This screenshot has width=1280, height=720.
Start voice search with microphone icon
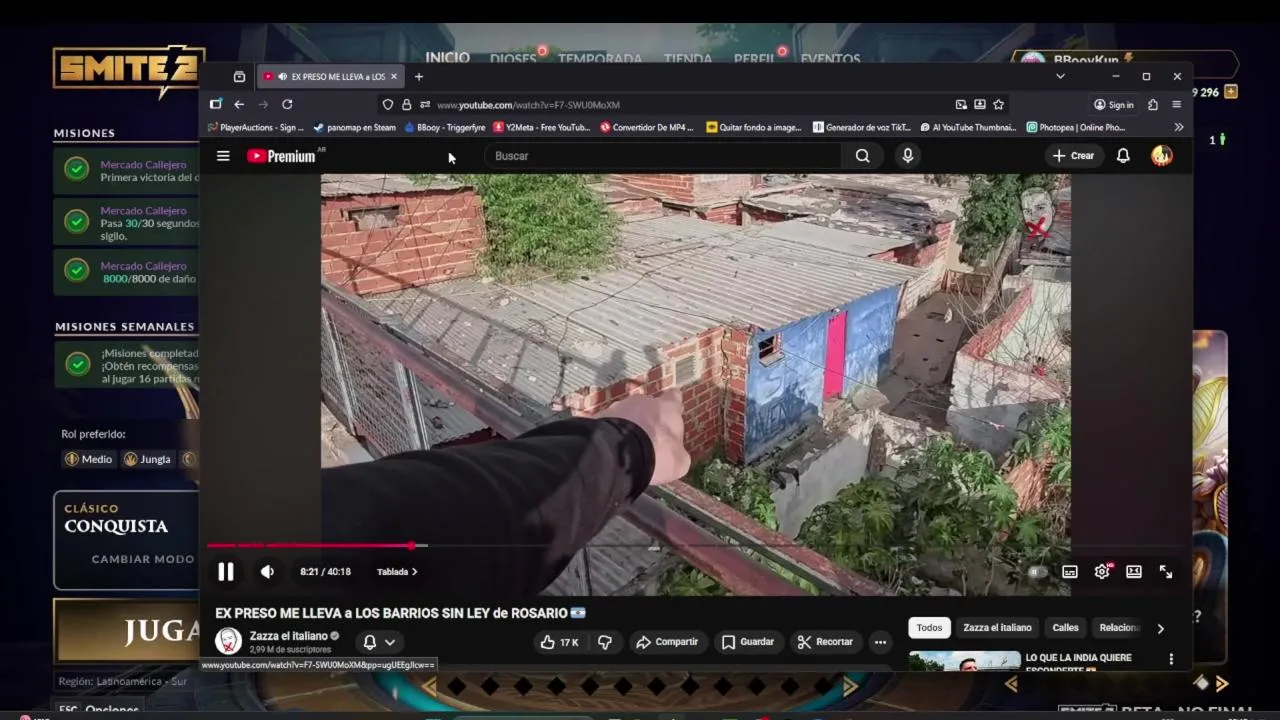(x=907, y=156)
